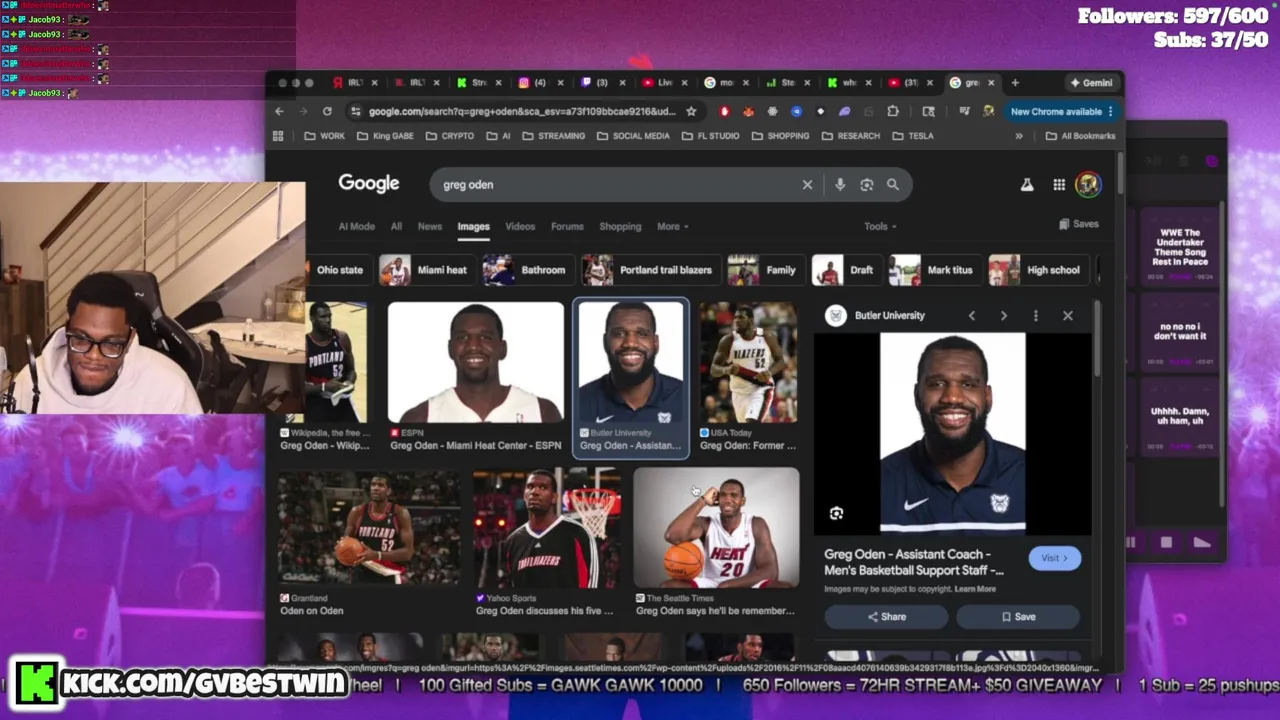Open the Google account avatar

1088,184
